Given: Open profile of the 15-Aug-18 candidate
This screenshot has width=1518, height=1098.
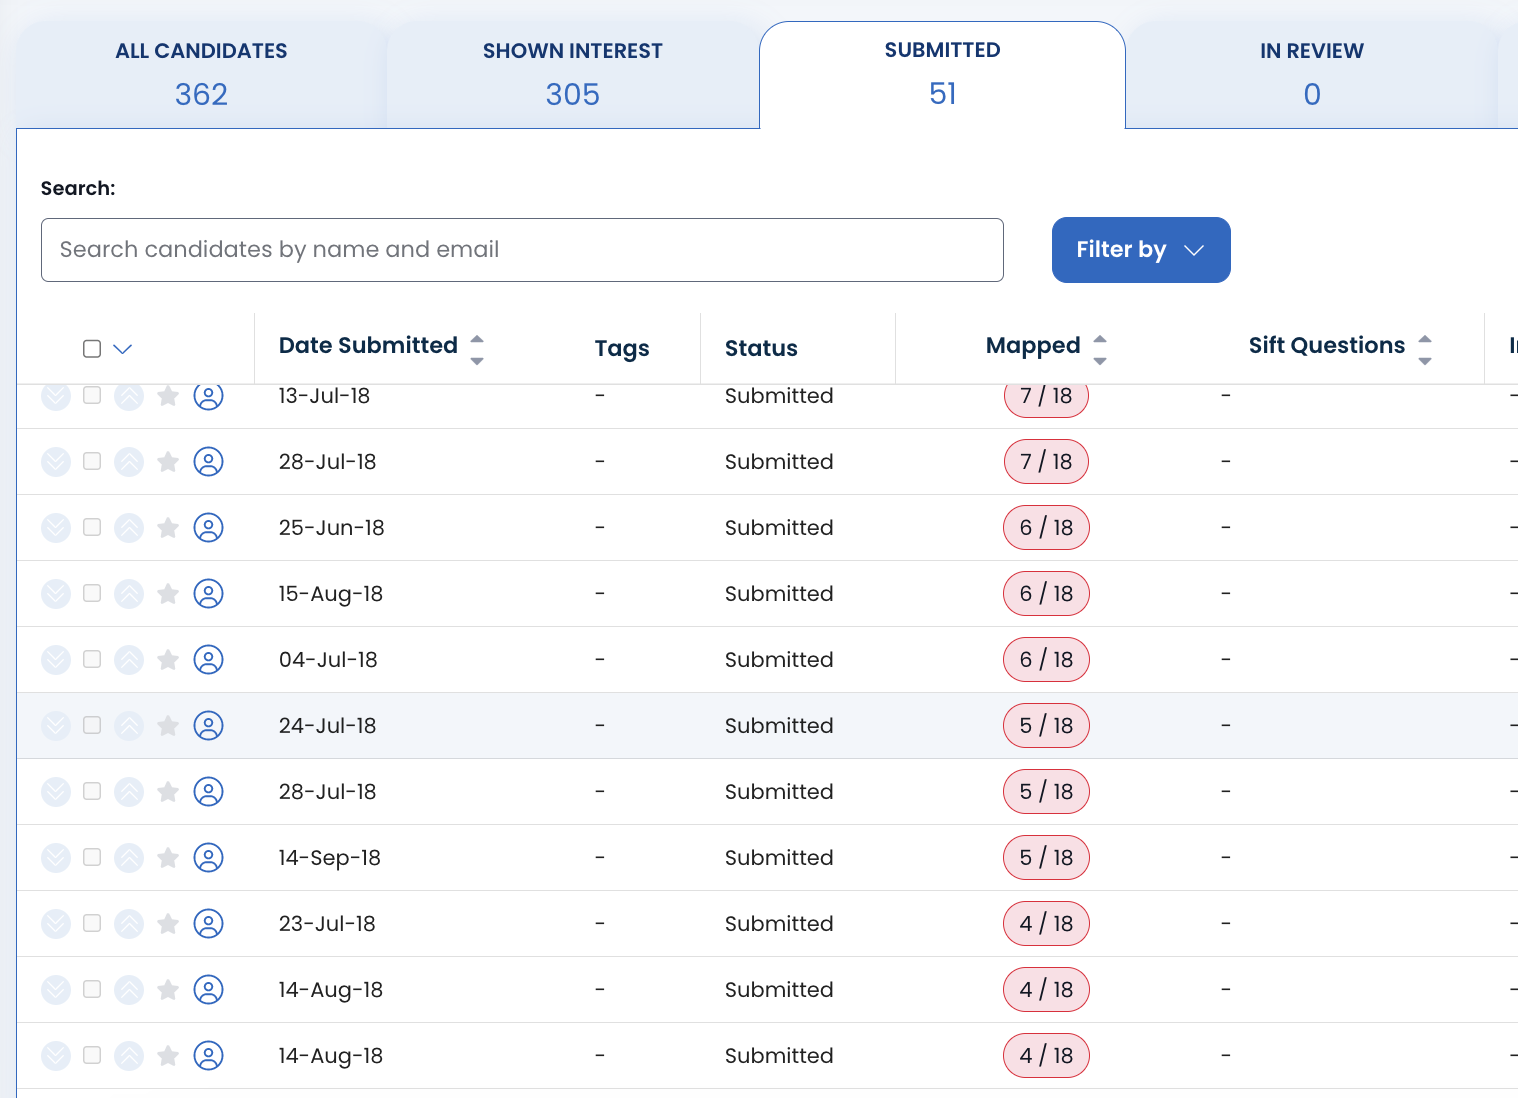Looking at the screenshot, I should click(208, 594).
